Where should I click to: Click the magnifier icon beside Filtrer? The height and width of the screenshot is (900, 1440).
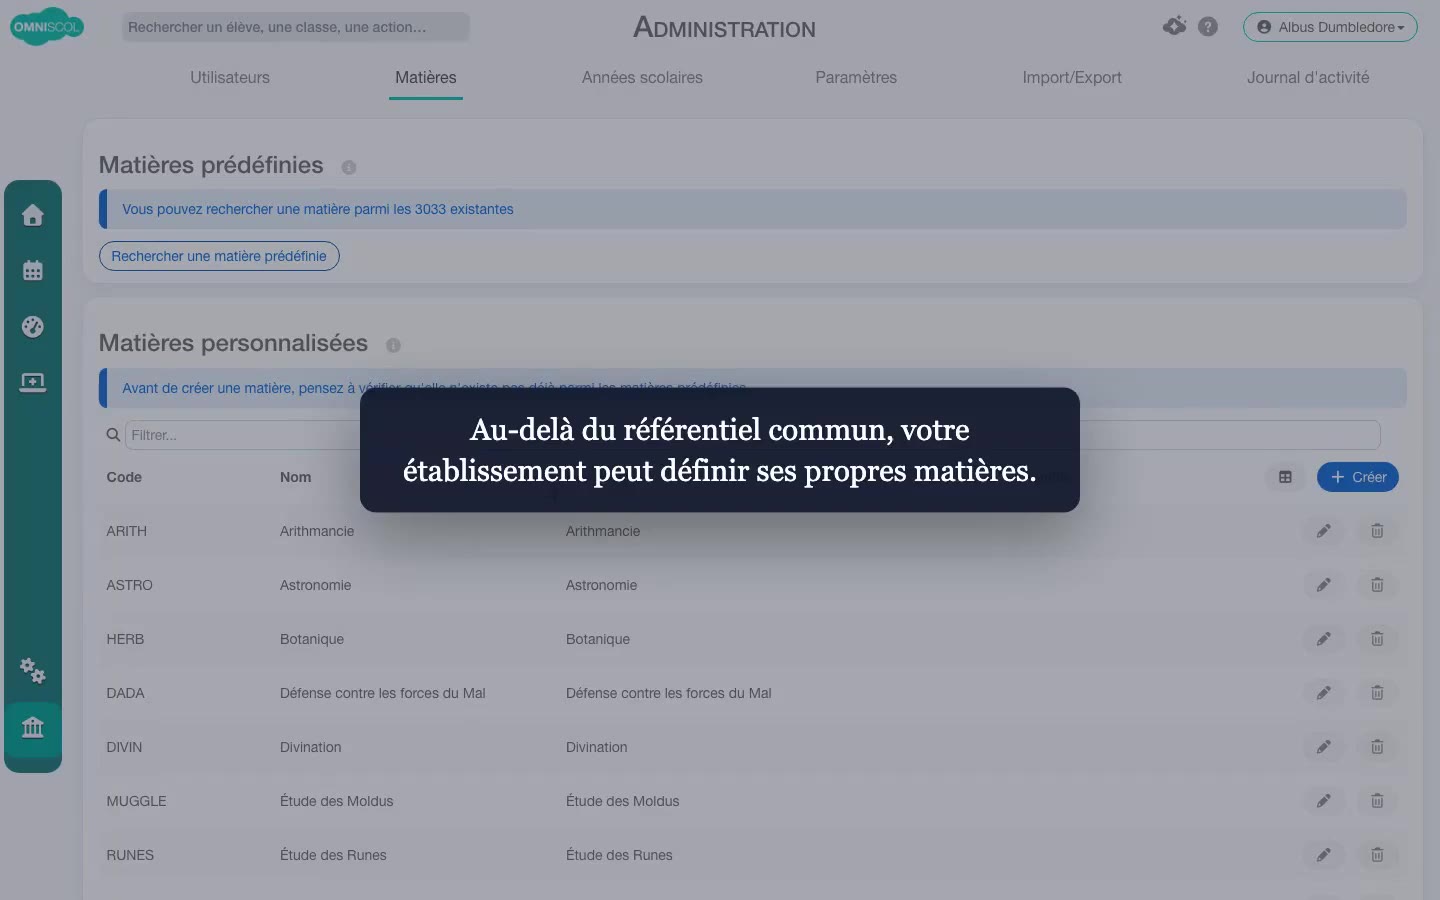point(113,435)
